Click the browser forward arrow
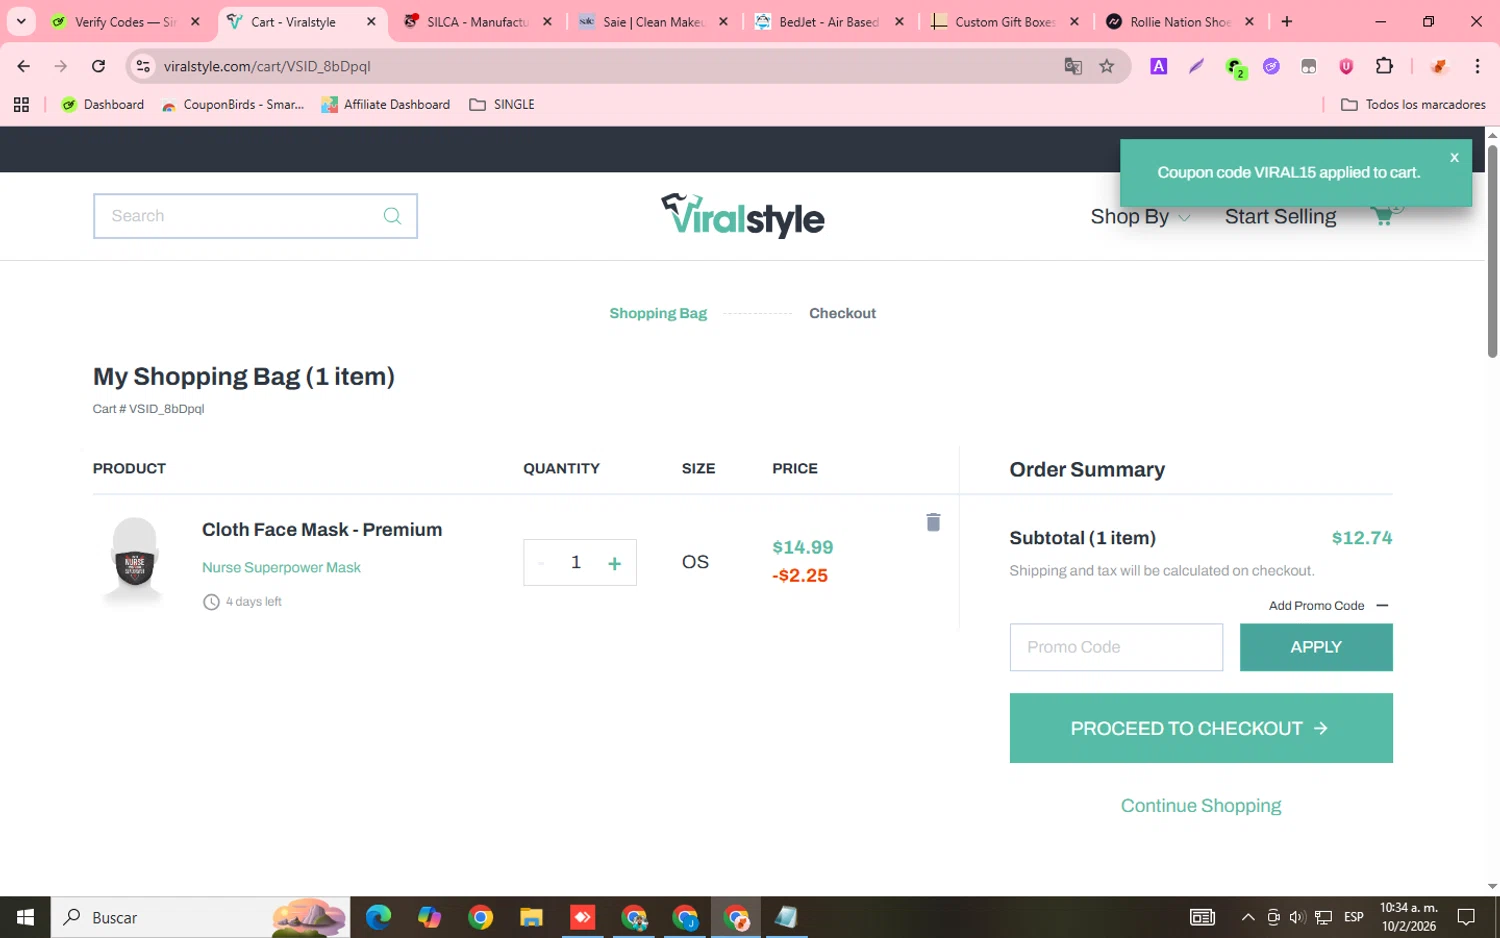This screenshot has width=1500, height=938. tap(61, 66)
